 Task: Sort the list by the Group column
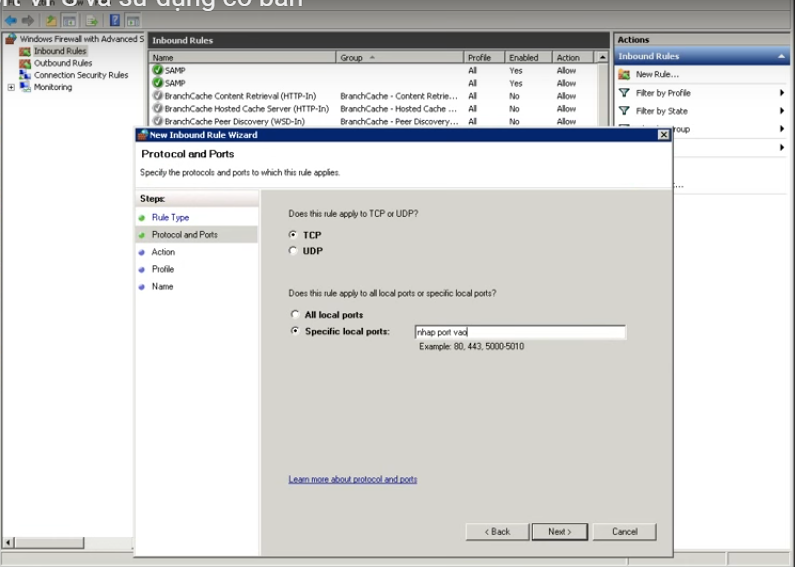pyautogui.click(x=399, y=57)
